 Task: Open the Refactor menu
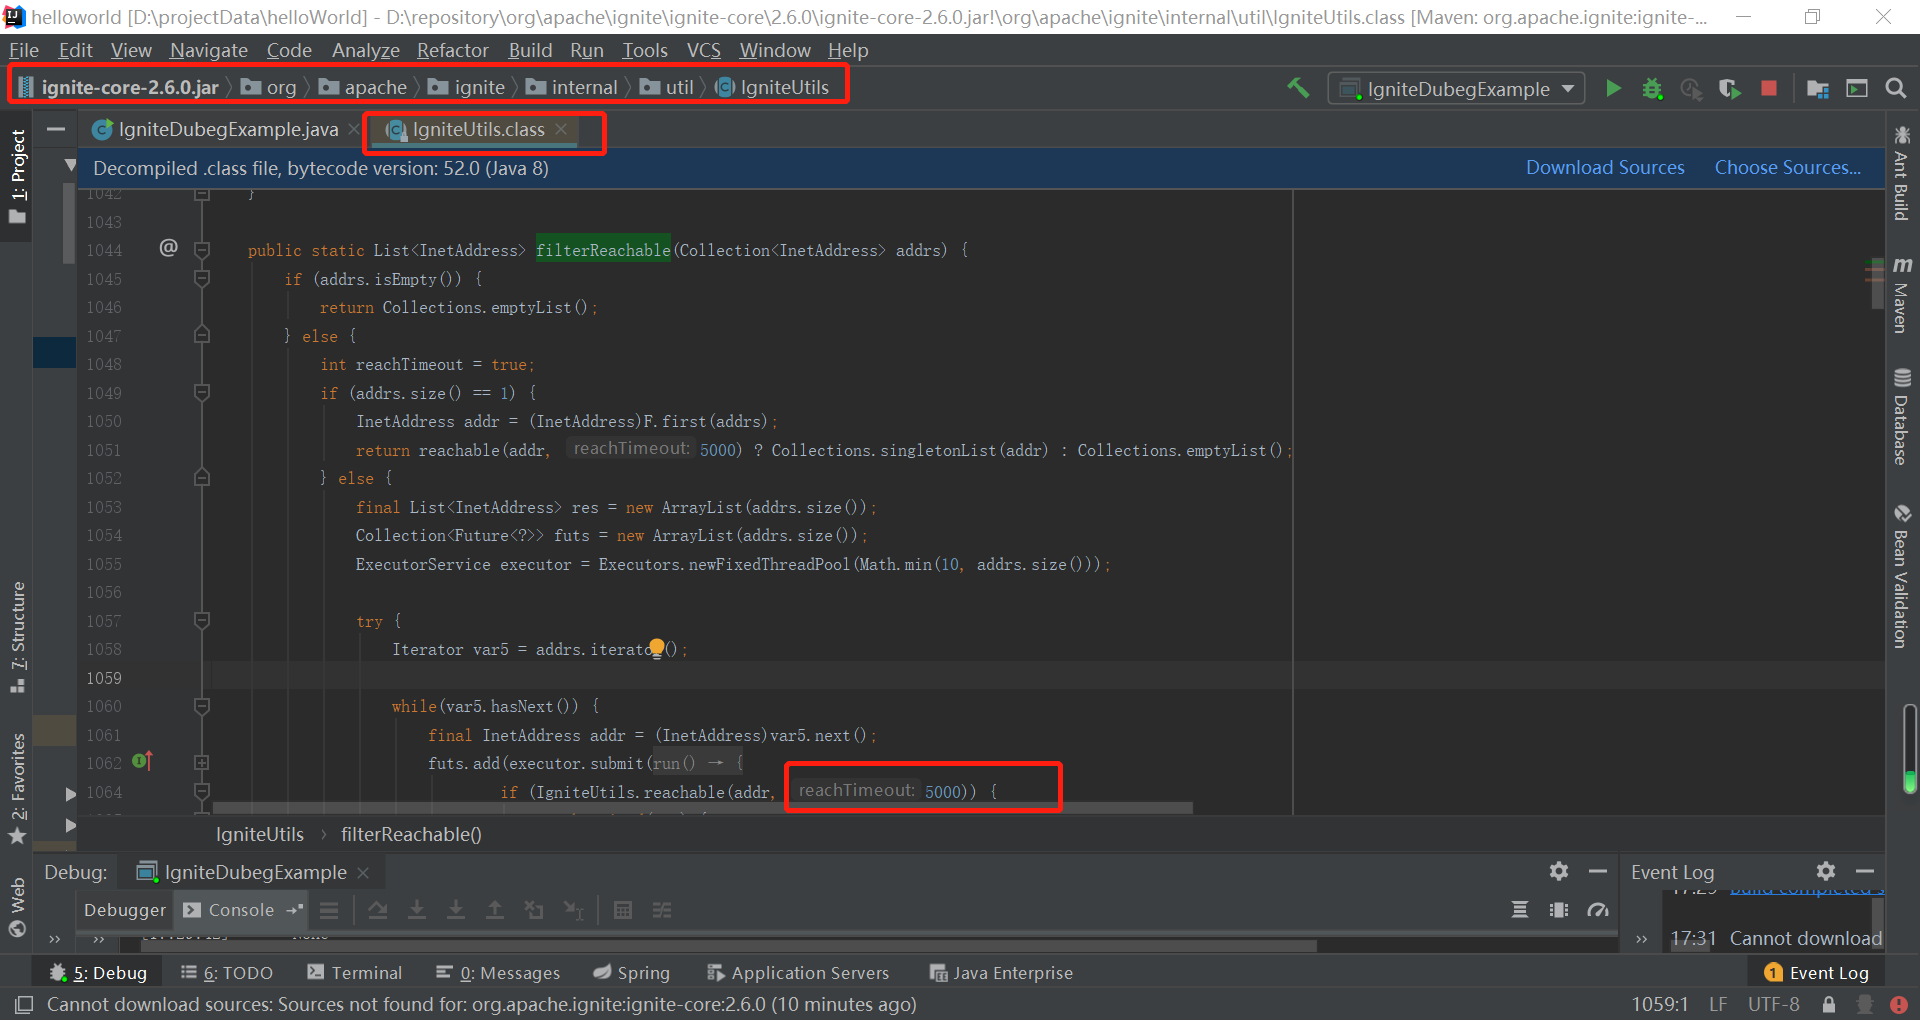click(x=452, y=50)
